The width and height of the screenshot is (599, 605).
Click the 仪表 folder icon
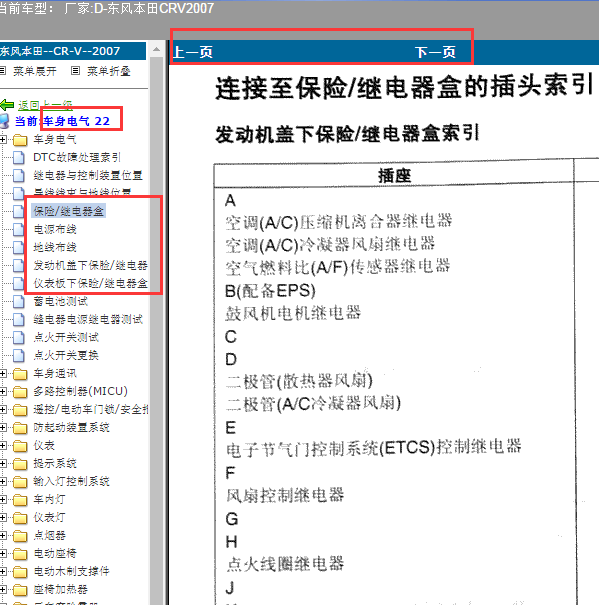(x=20, y=446)
